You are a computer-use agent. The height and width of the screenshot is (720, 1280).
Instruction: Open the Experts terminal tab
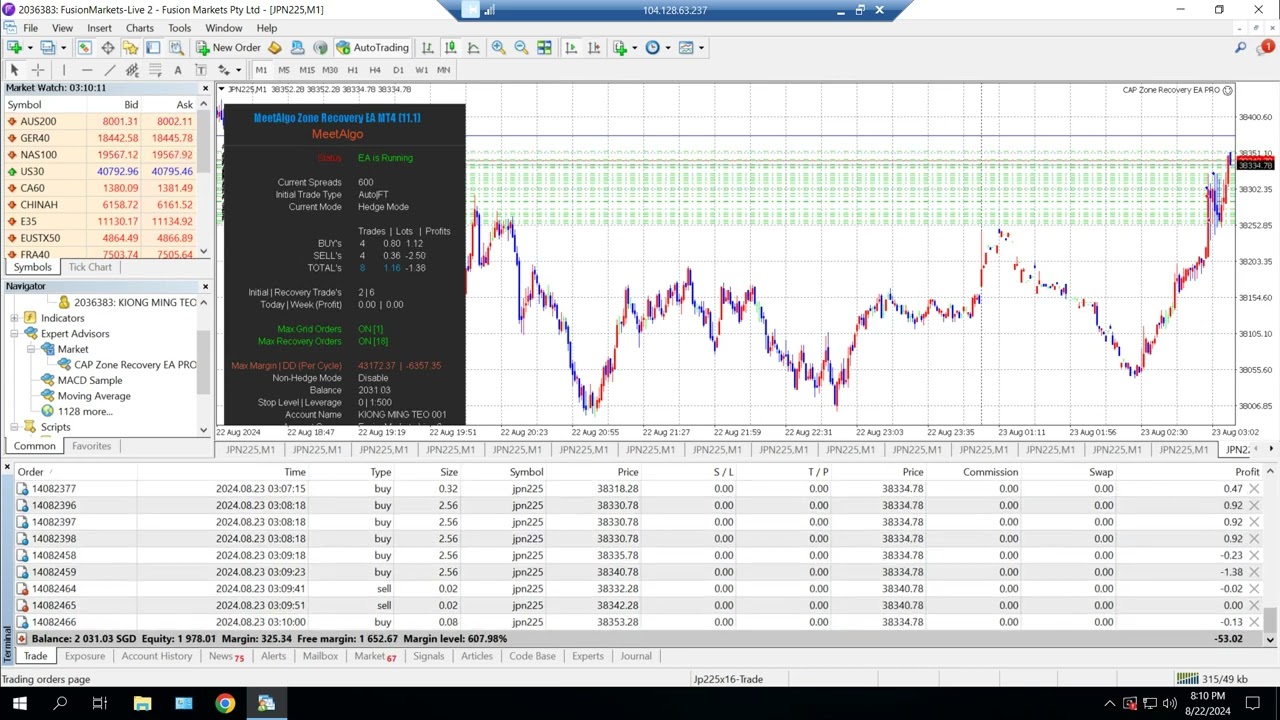pos(587,656)
